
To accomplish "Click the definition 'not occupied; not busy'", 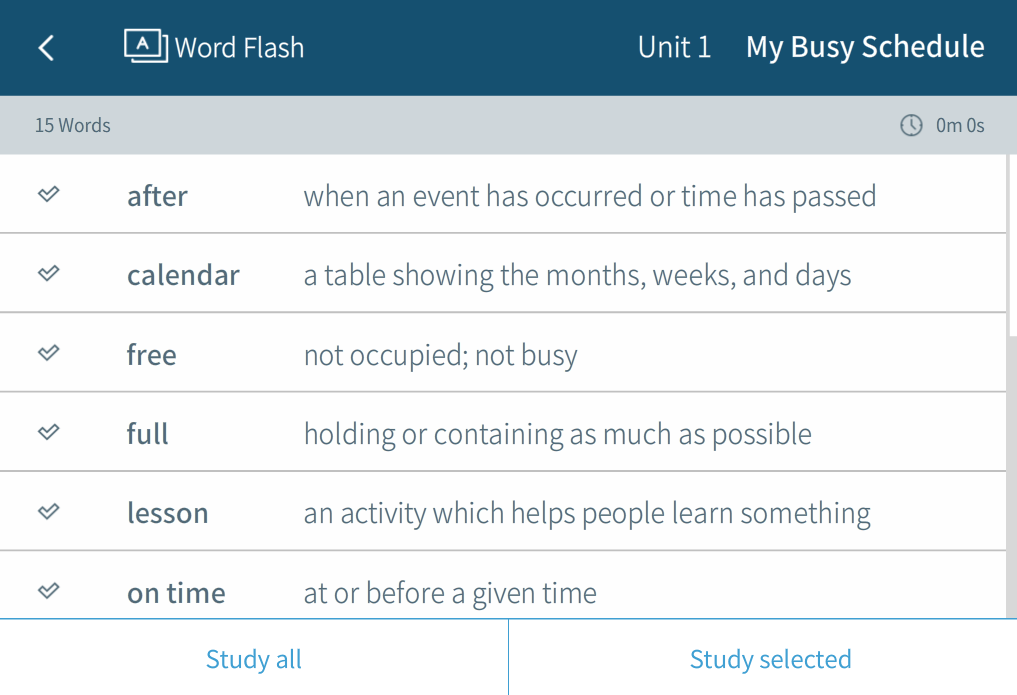I will click(x=440, y=355).
